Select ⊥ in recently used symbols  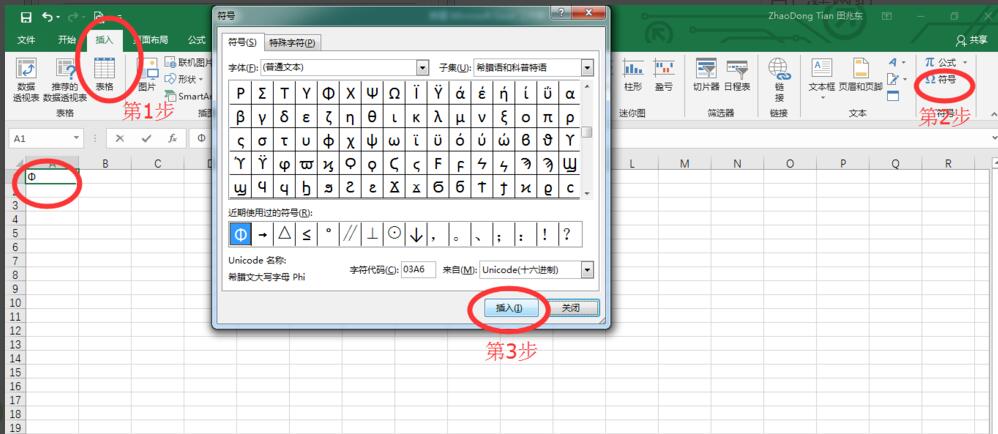point(372,234)
